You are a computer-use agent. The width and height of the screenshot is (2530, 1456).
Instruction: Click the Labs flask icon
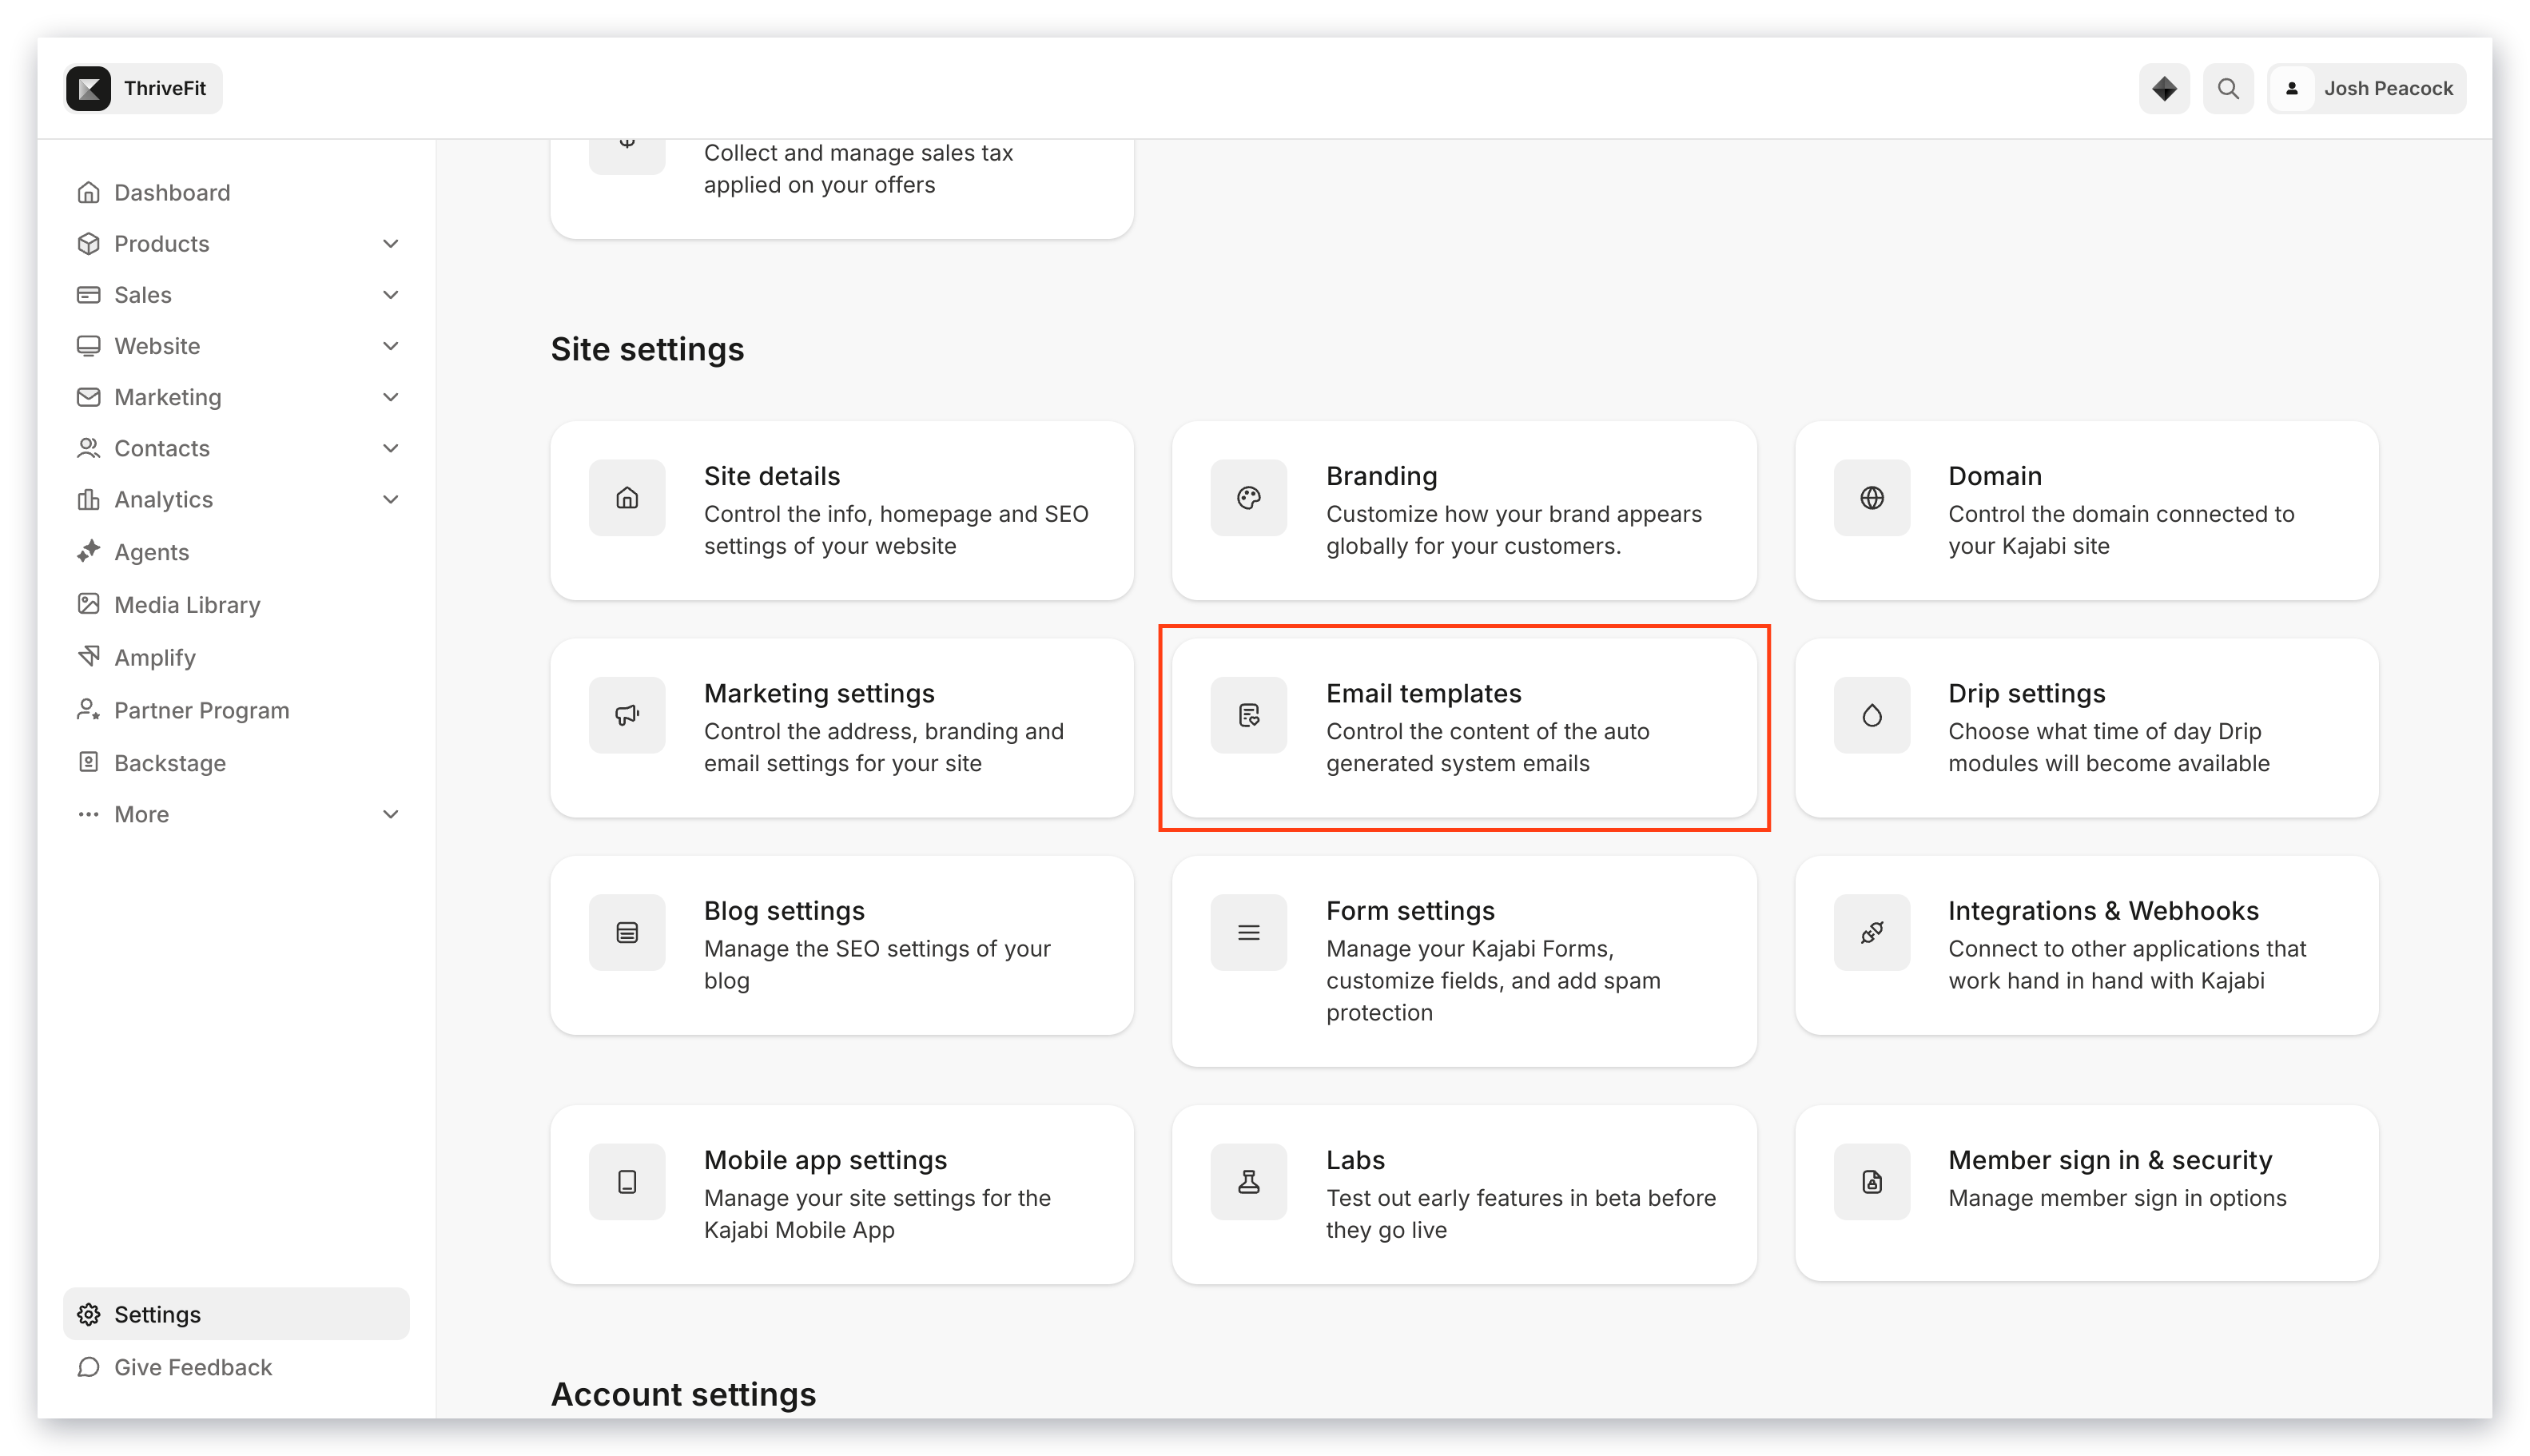point(1248,1181)
